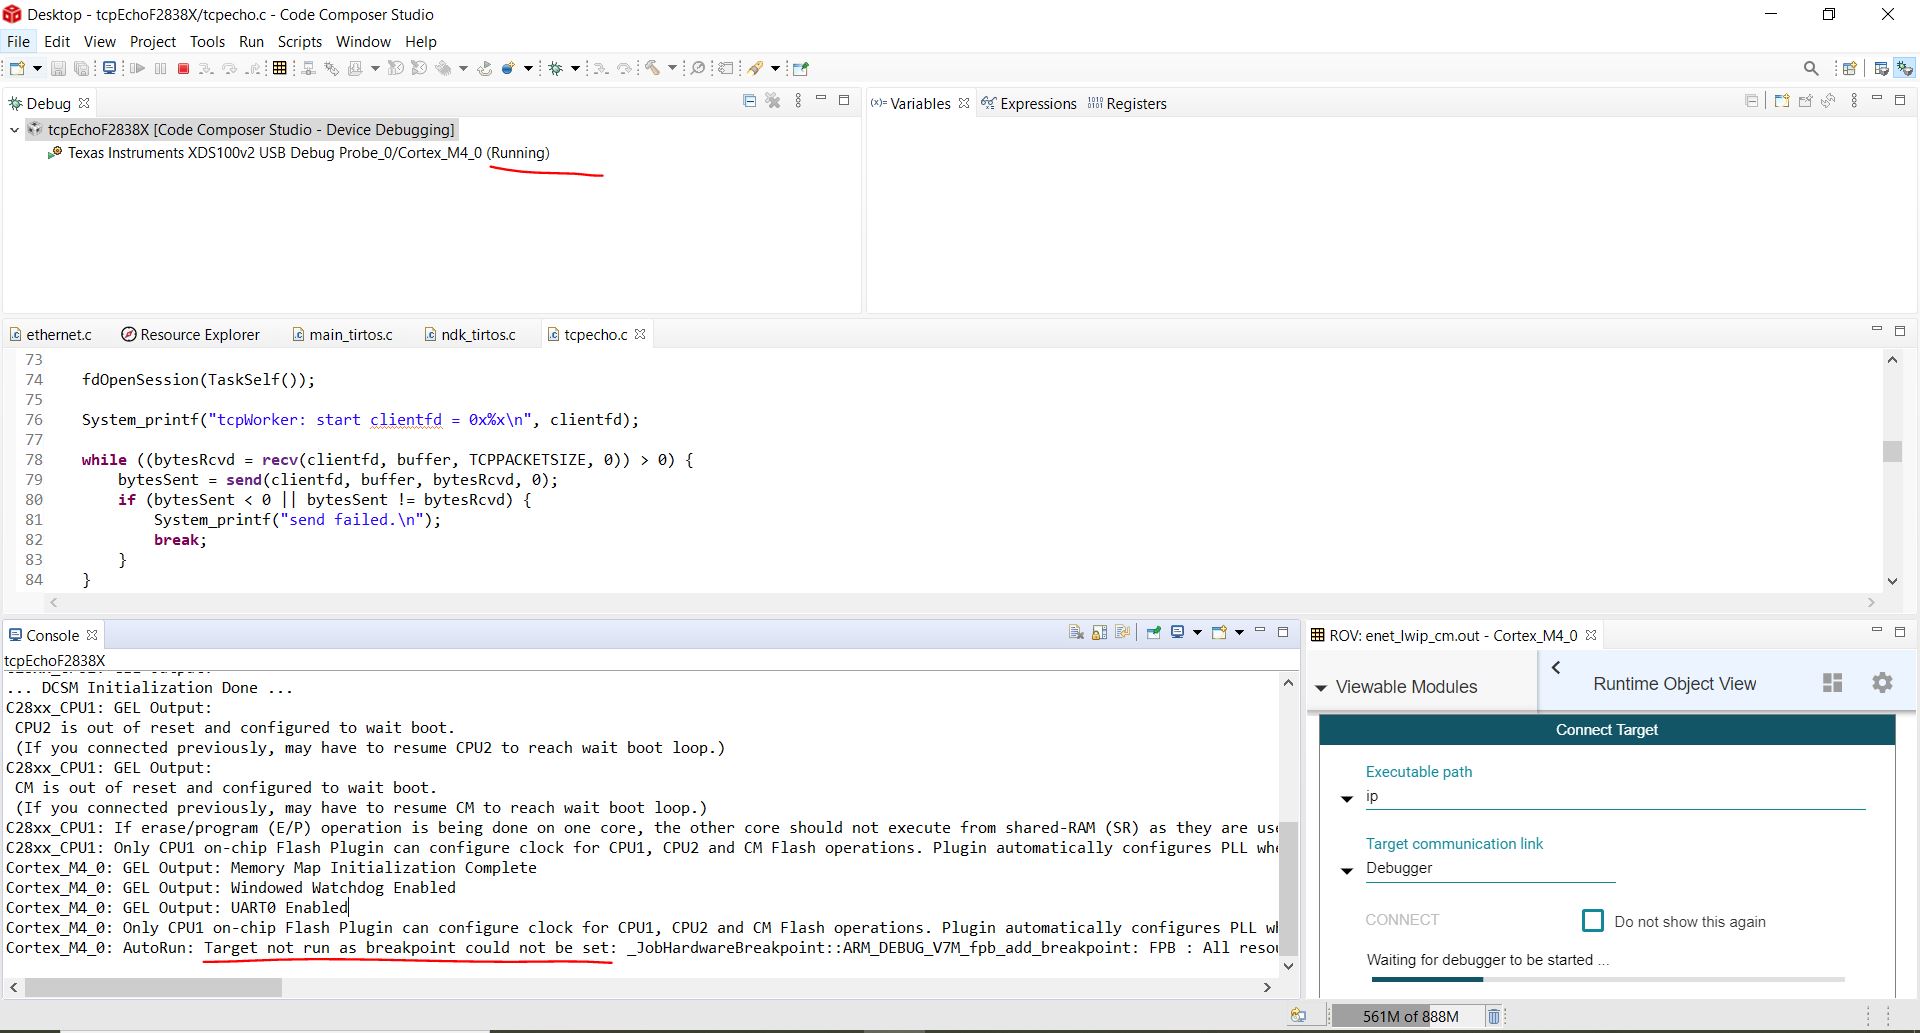Open the Build hammer dropdown arrow
This screenshot has width=1920, height=1033.
(672, 68)
